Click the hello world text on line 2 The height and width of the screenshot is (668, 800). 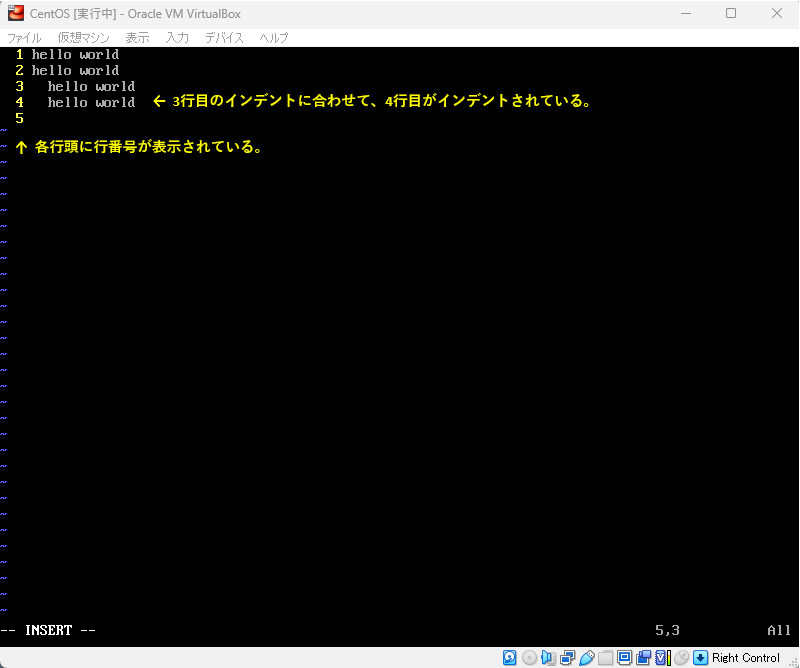click(x=76, y=70)
